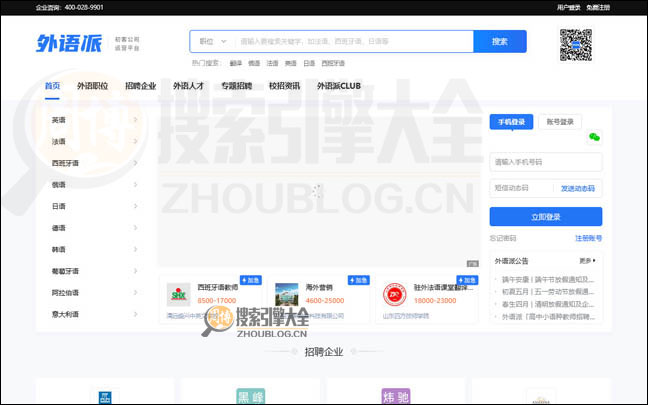Image resolution: width=648 pixels, height=405 pixels.
Task: Click the green WeChat login icon
Action: click(594, 137)
